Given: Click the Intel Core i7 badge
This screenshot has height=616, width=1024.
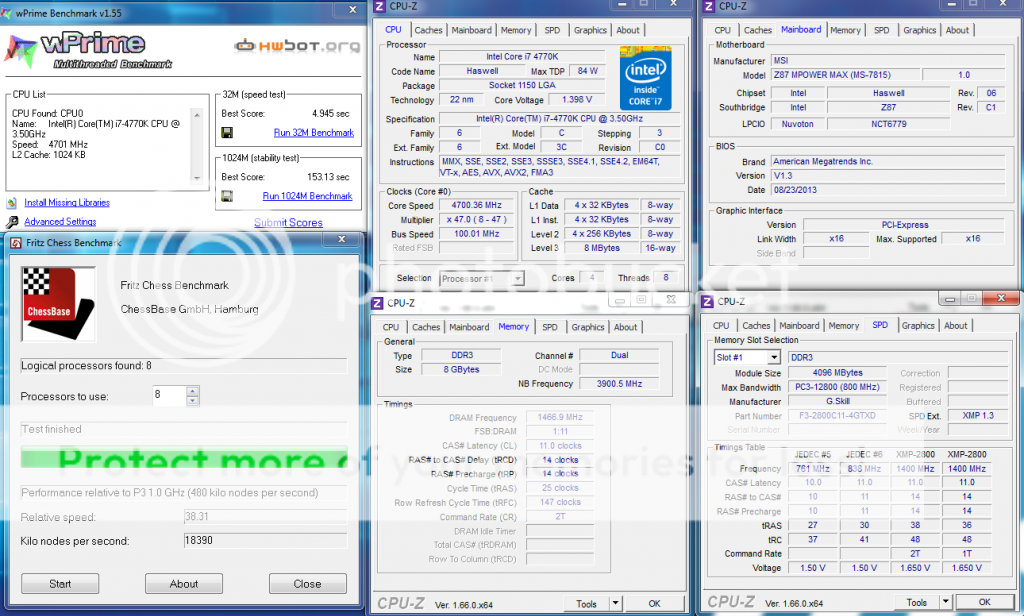Looking at the screenshot, I should pyautogui.click(x=646, y=79).
